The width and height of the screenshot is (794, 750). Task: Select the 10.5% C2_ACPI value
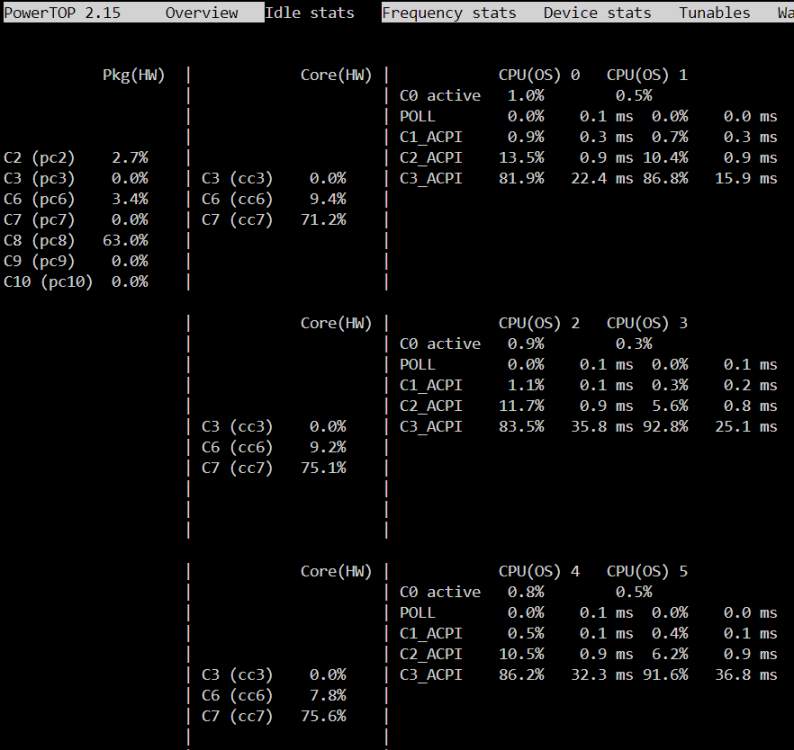[522, 654]
